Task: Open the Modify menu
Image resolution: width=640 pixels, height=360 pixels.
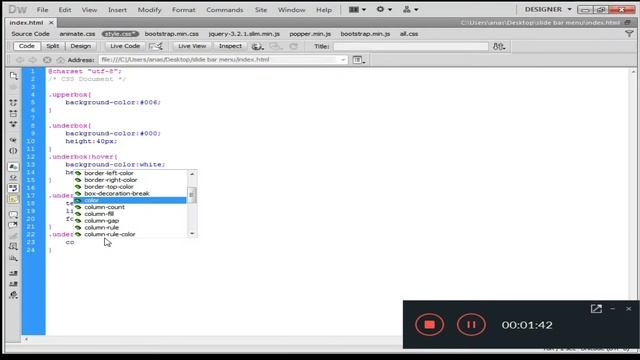Action: (149, 10)
